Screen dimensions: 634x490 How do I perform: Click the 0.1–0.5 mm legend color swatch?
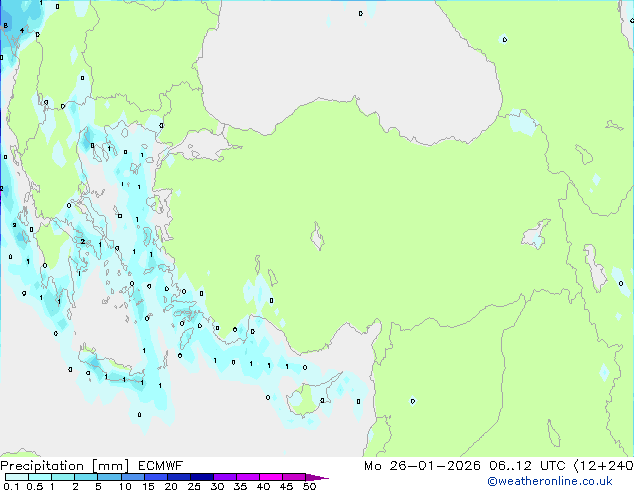tap(17, 477)
